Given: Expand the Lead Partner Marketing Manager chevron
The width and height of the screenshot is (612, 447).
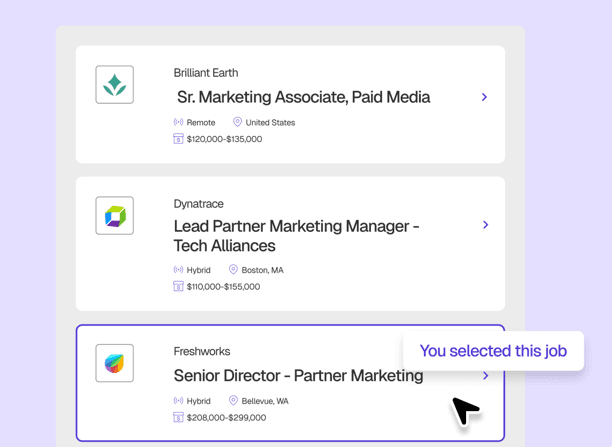Looking at the screenshot, I should [x=485, y=225].
